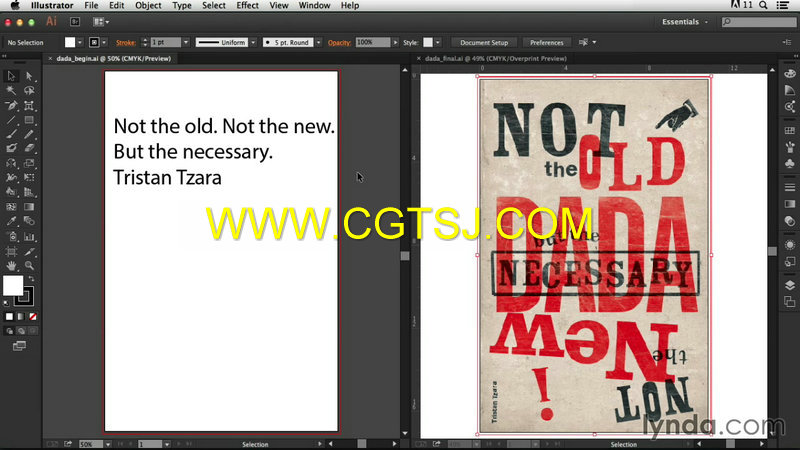The width and height of the screenshot is (800, 450).
Task: Open fill color dropdown in control bar
Action: [80, 42]
